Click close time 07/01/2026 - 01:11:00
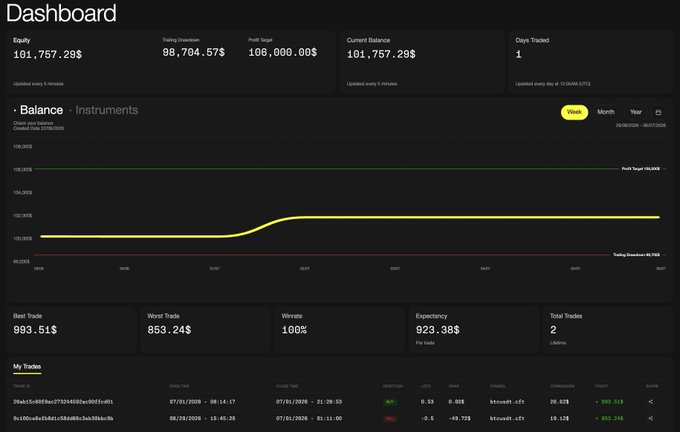The image size is (680, 432). coord(309,419)
